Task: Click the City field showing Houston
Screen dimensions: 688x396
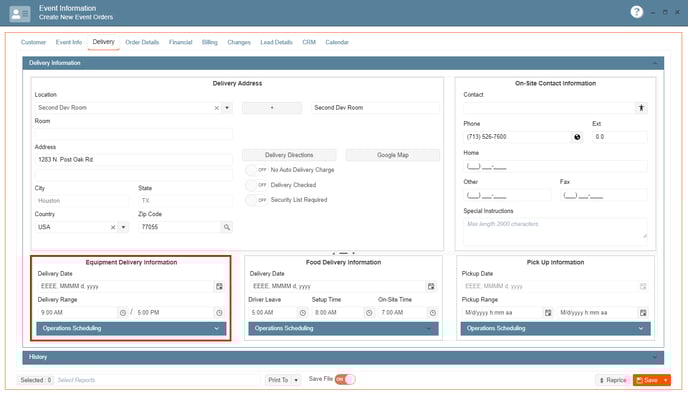Action: tap(82, 201)
